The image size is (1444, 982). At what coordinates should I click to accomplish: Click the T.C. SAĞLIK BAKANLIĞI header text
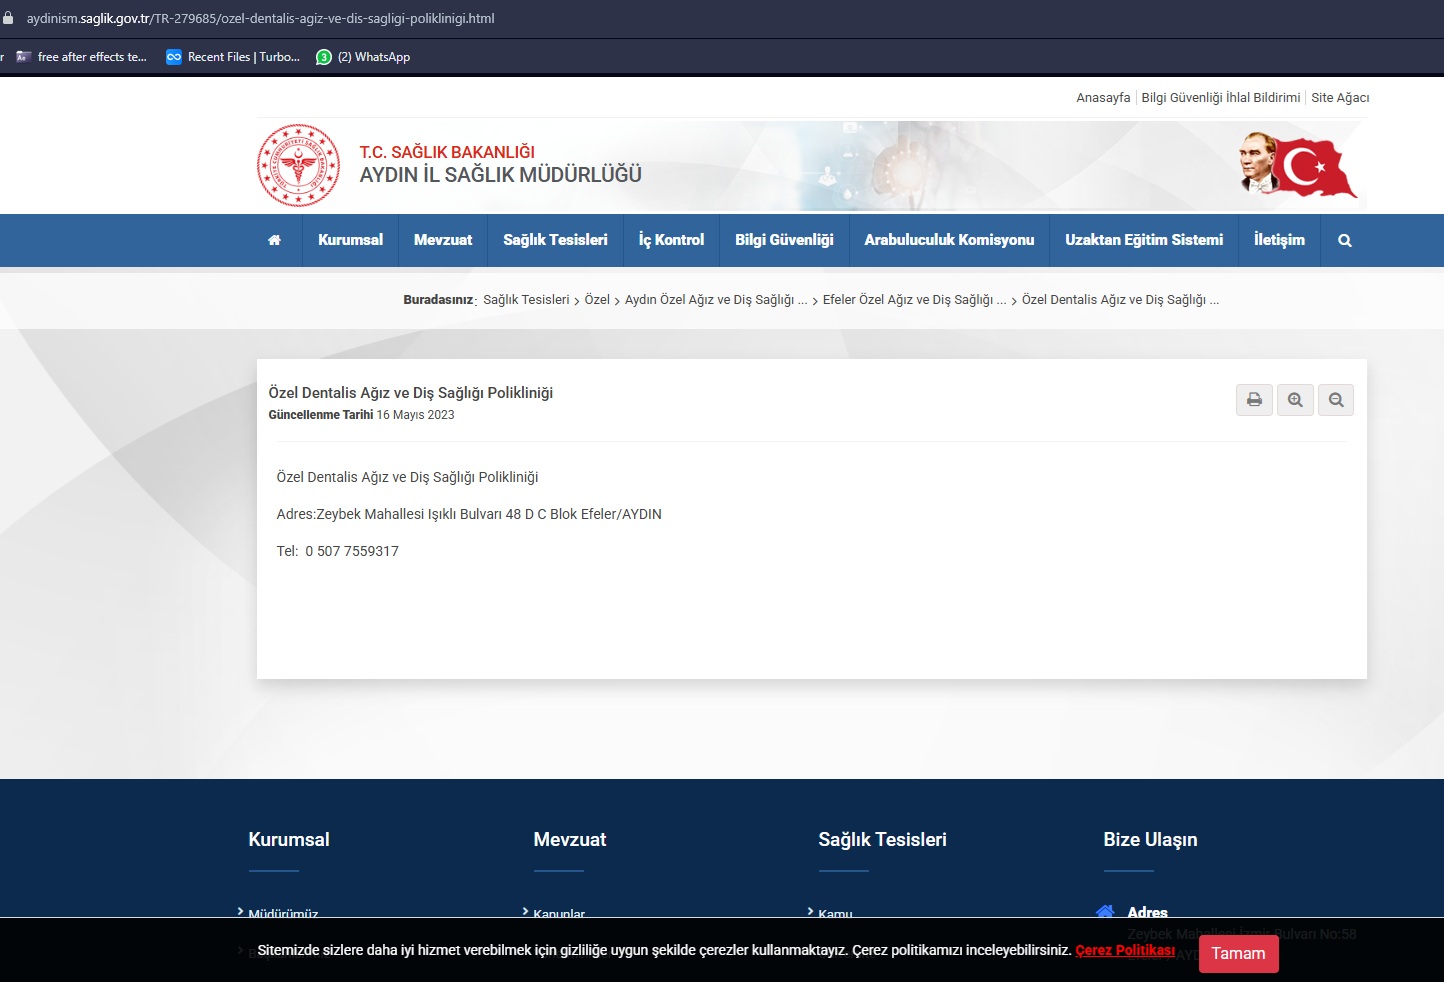[447, 152]
